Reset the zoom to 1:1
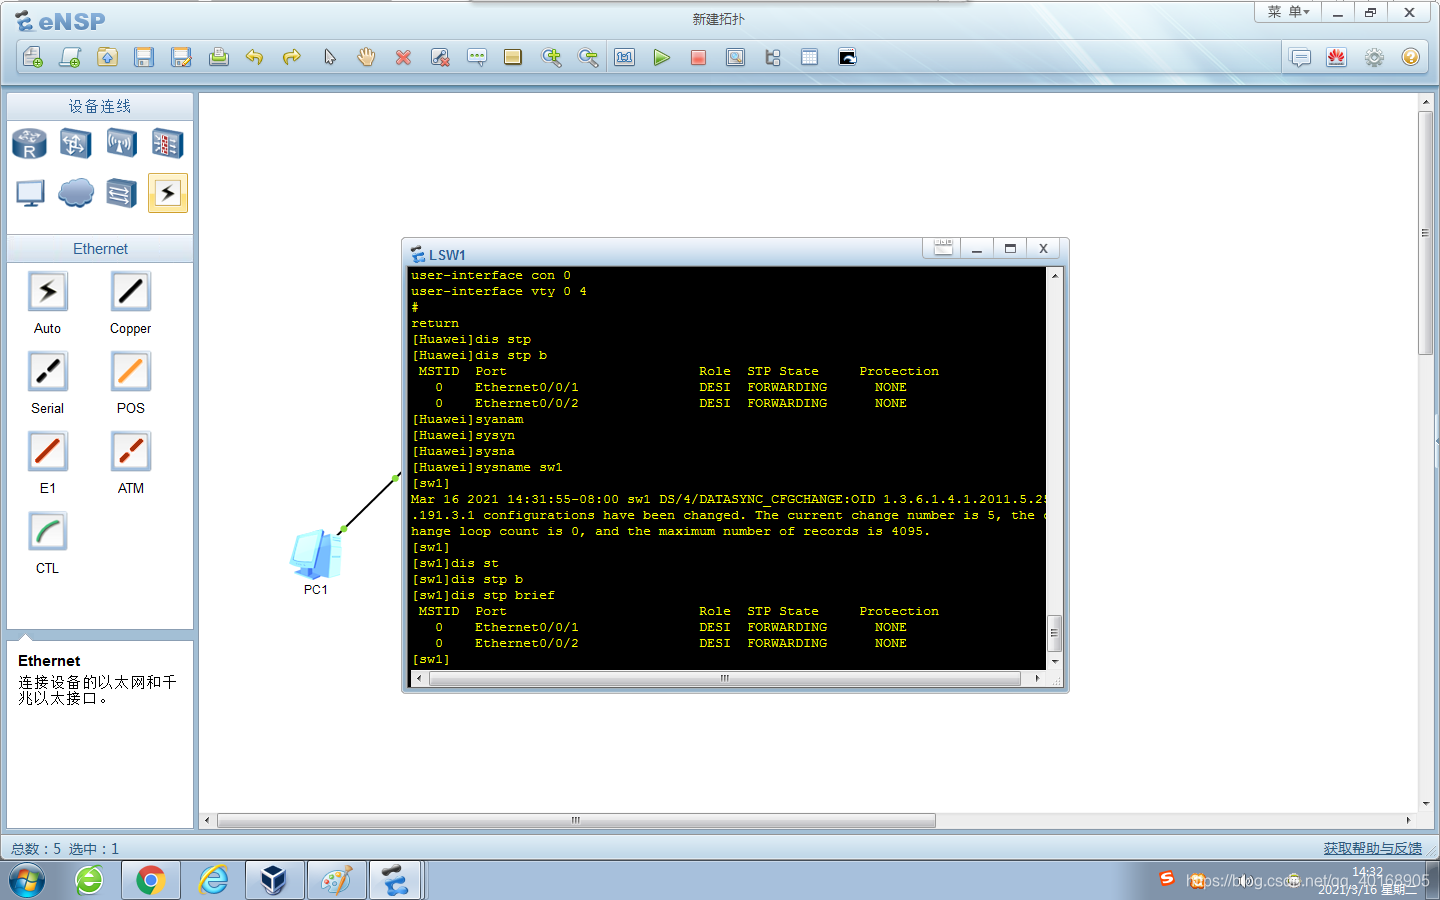1440x900 pixels. [x=625, y=57]
